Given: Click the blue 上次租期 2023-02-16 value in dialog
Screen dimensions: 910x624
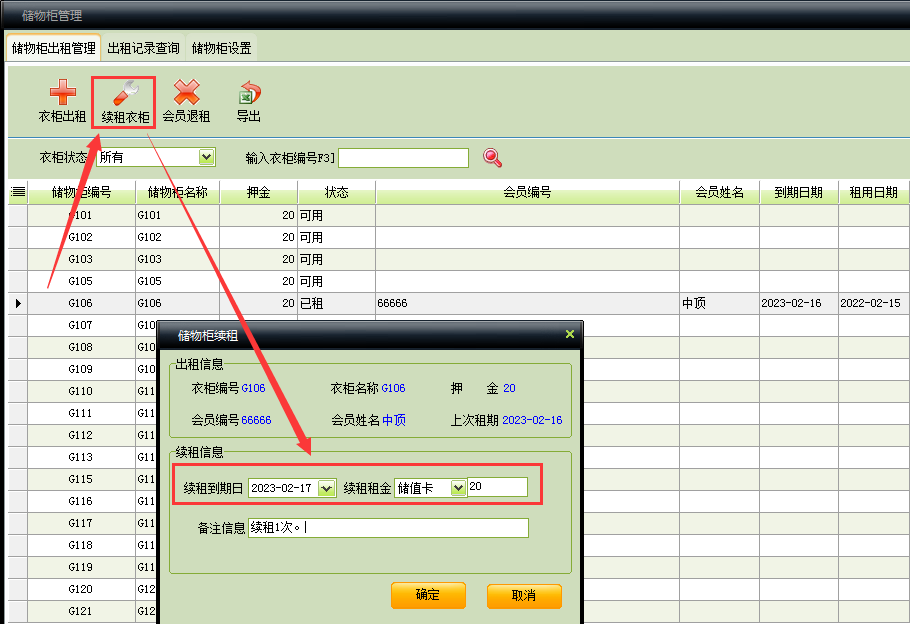Looking at the screenshot, I should [532, 420].
